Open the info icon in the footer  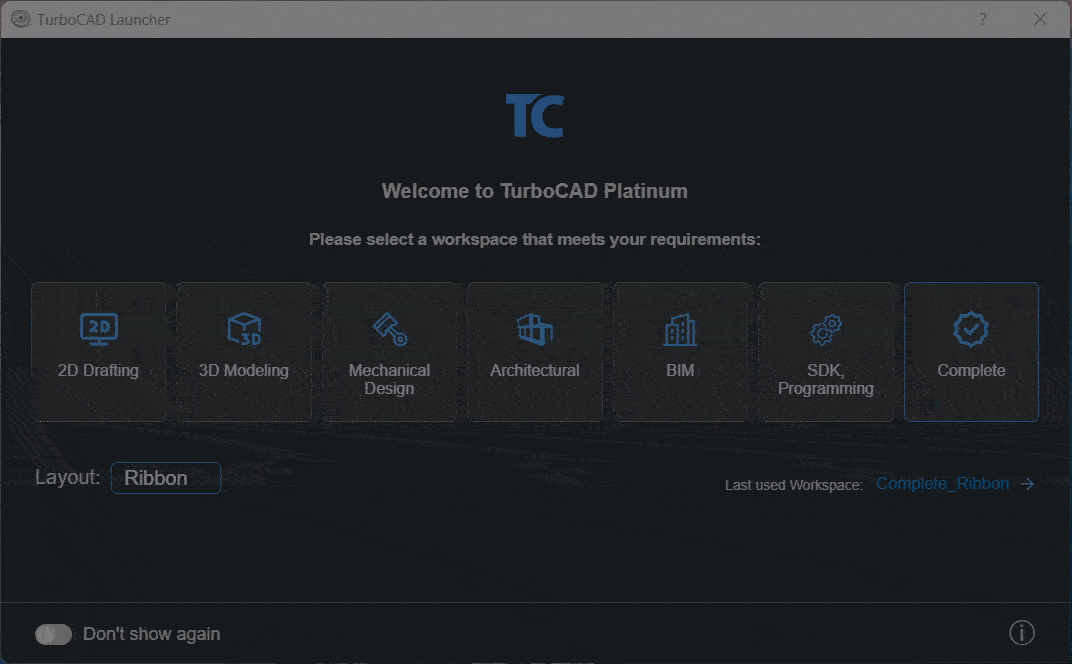(1022, 633)
